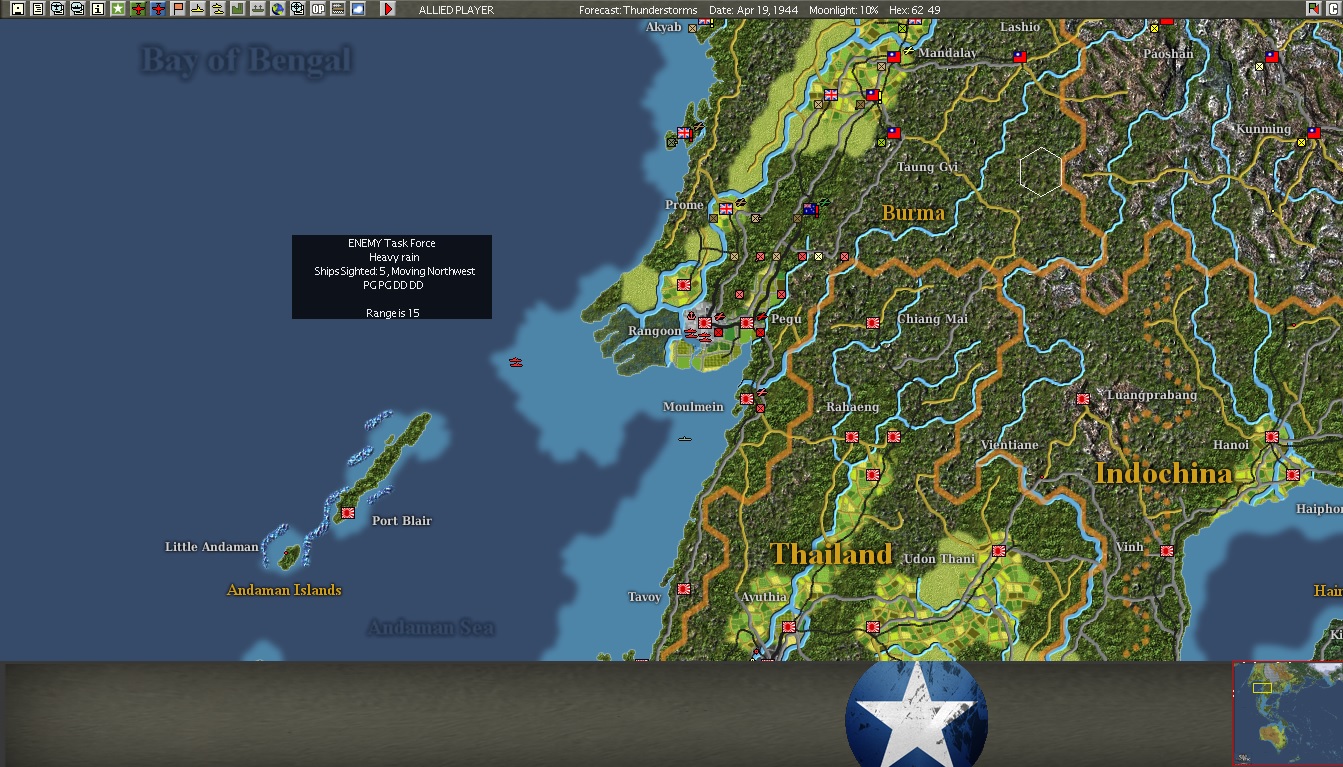
Task: Click the OP toolbar button
Action: tap(317, 9)
